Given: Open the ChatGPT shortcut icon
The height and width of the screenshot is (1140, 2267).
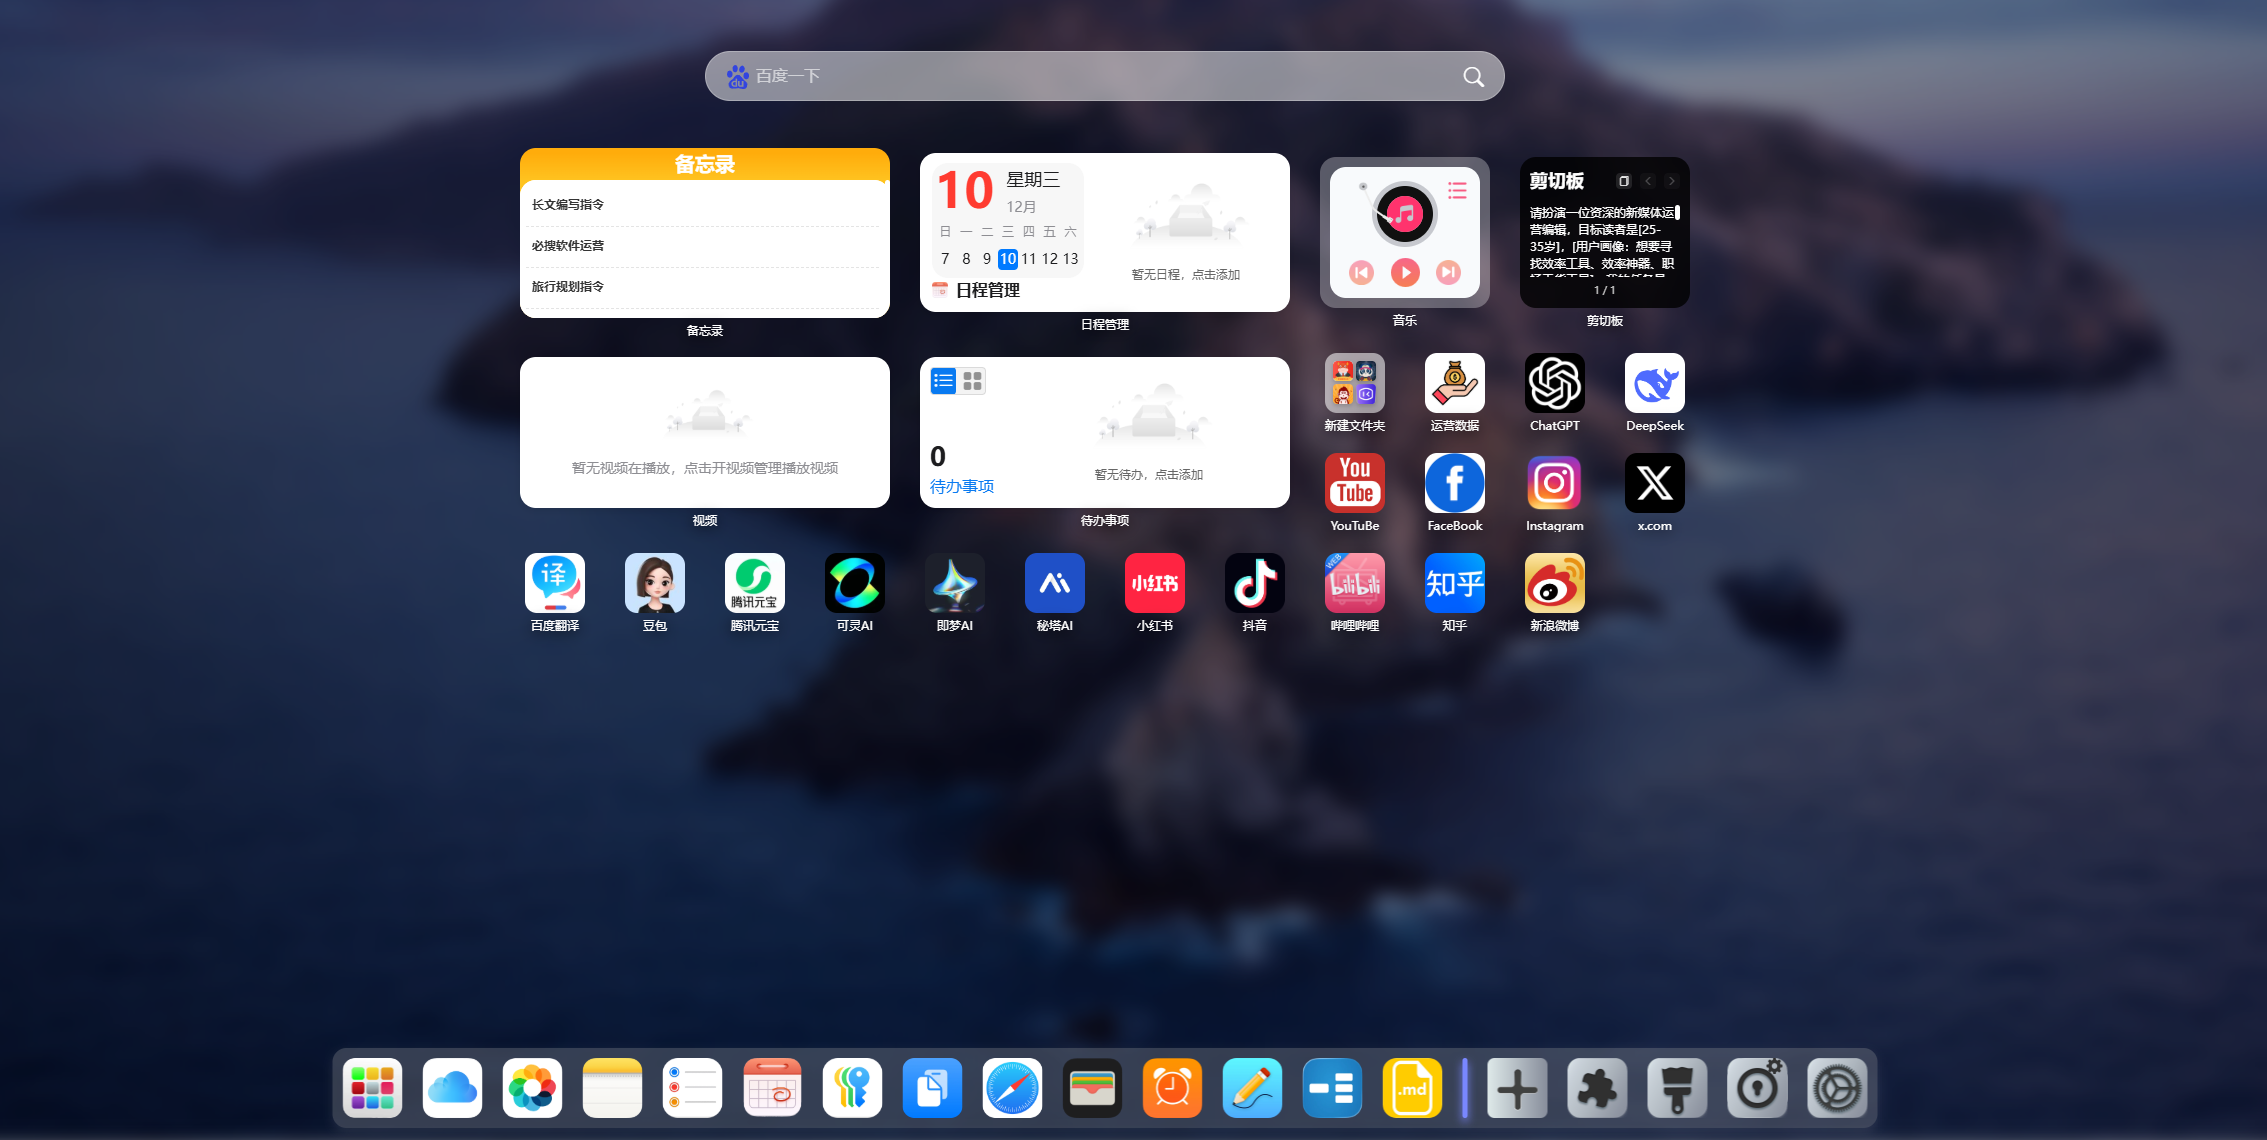Looking at the screenshot, I should pyautogui.click(x=1554, y=384).
